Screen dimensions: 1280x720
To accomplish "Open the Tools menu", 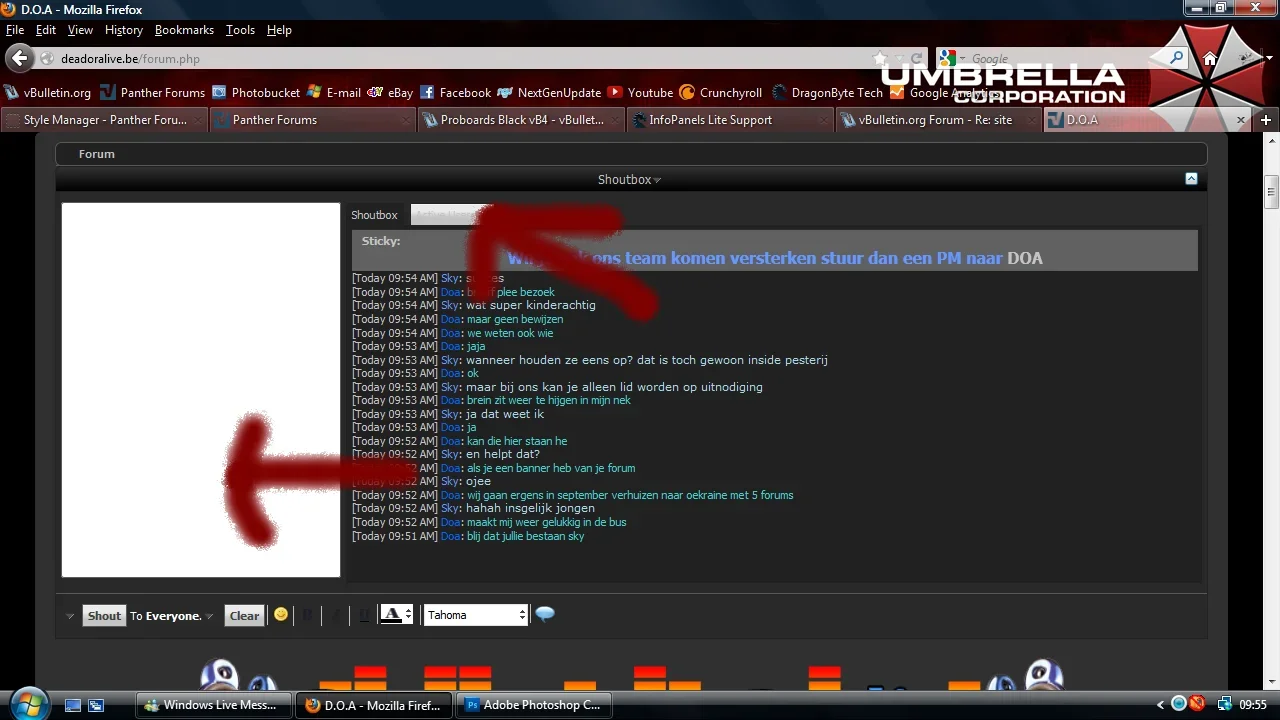I will coord(240,30).
